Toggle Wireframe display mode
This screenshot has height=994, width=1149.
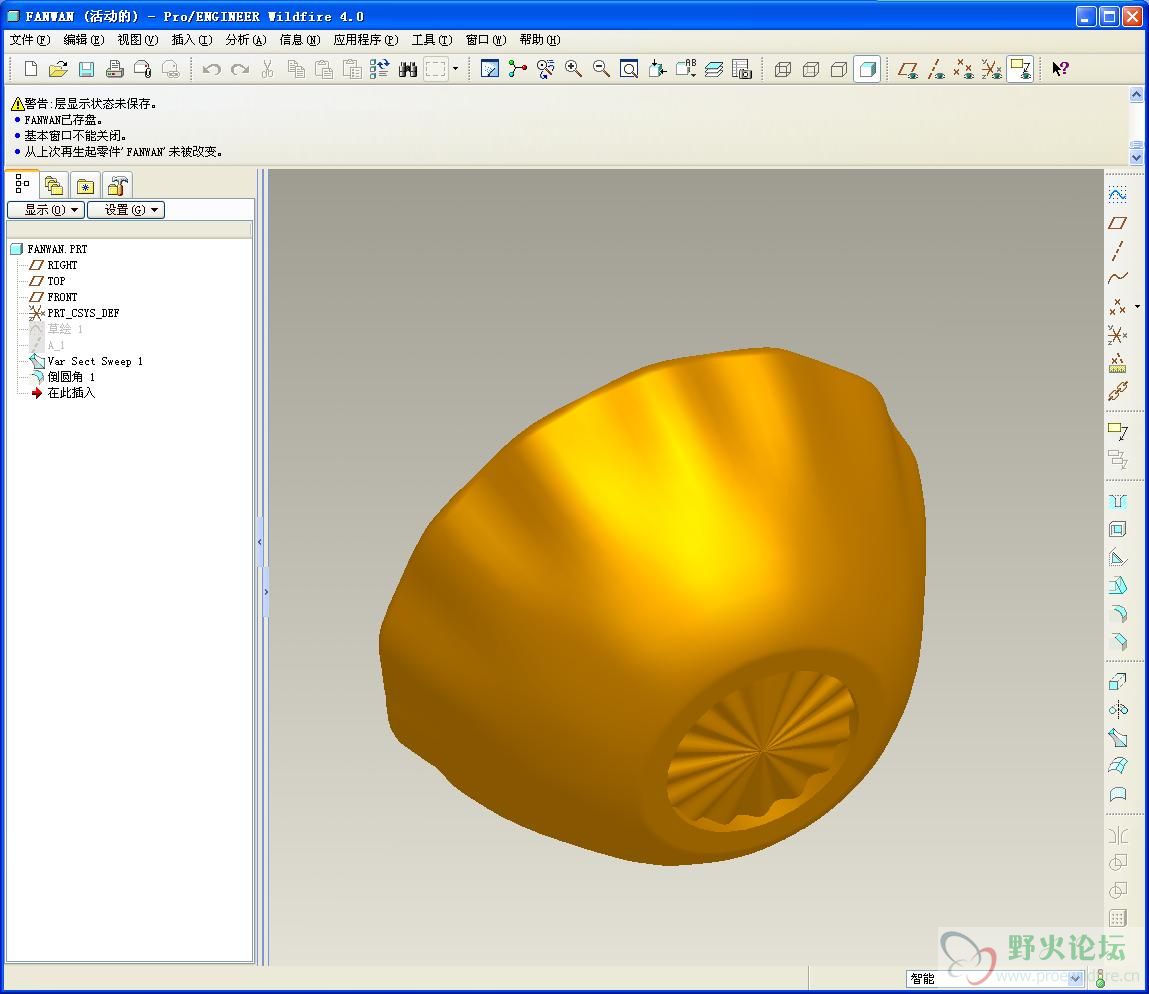pyautogui.click(x=783, y=69)
